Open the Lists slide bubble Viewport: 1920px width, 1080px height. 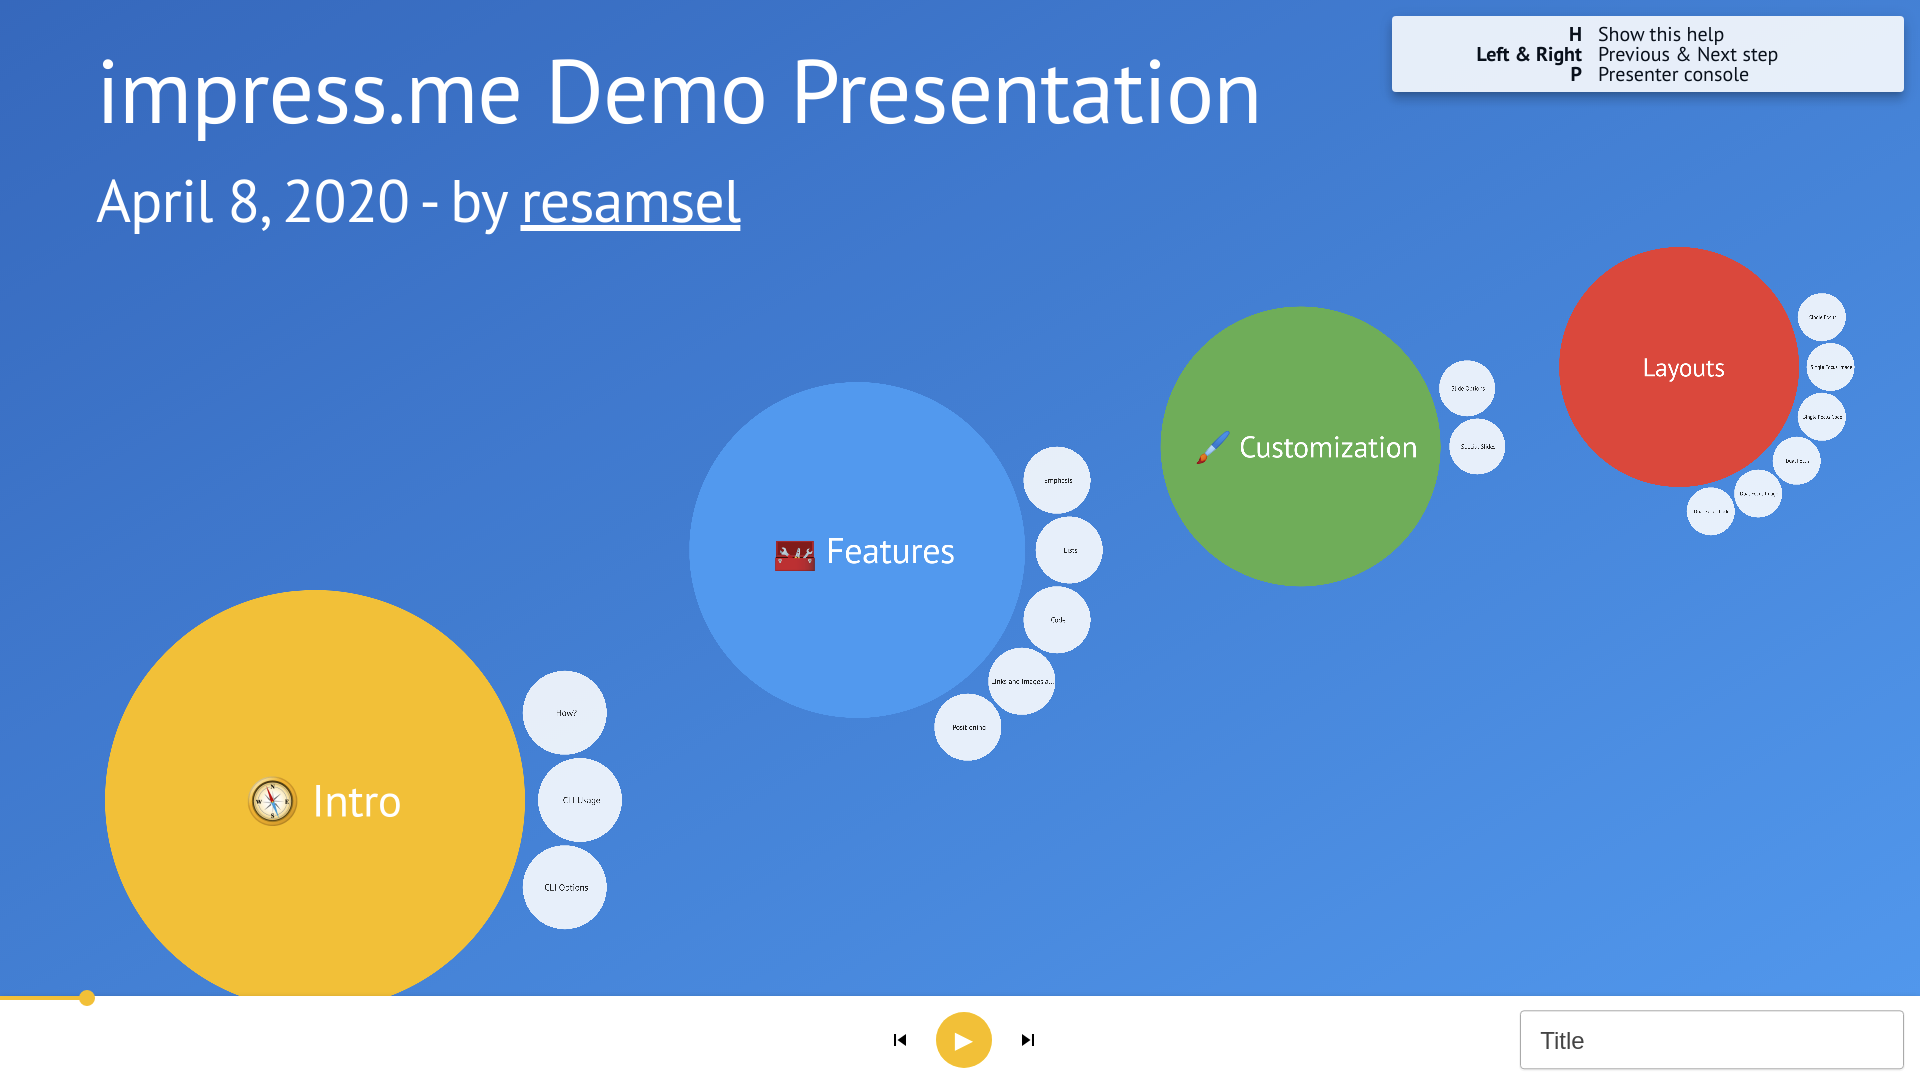click(1069, 550)
